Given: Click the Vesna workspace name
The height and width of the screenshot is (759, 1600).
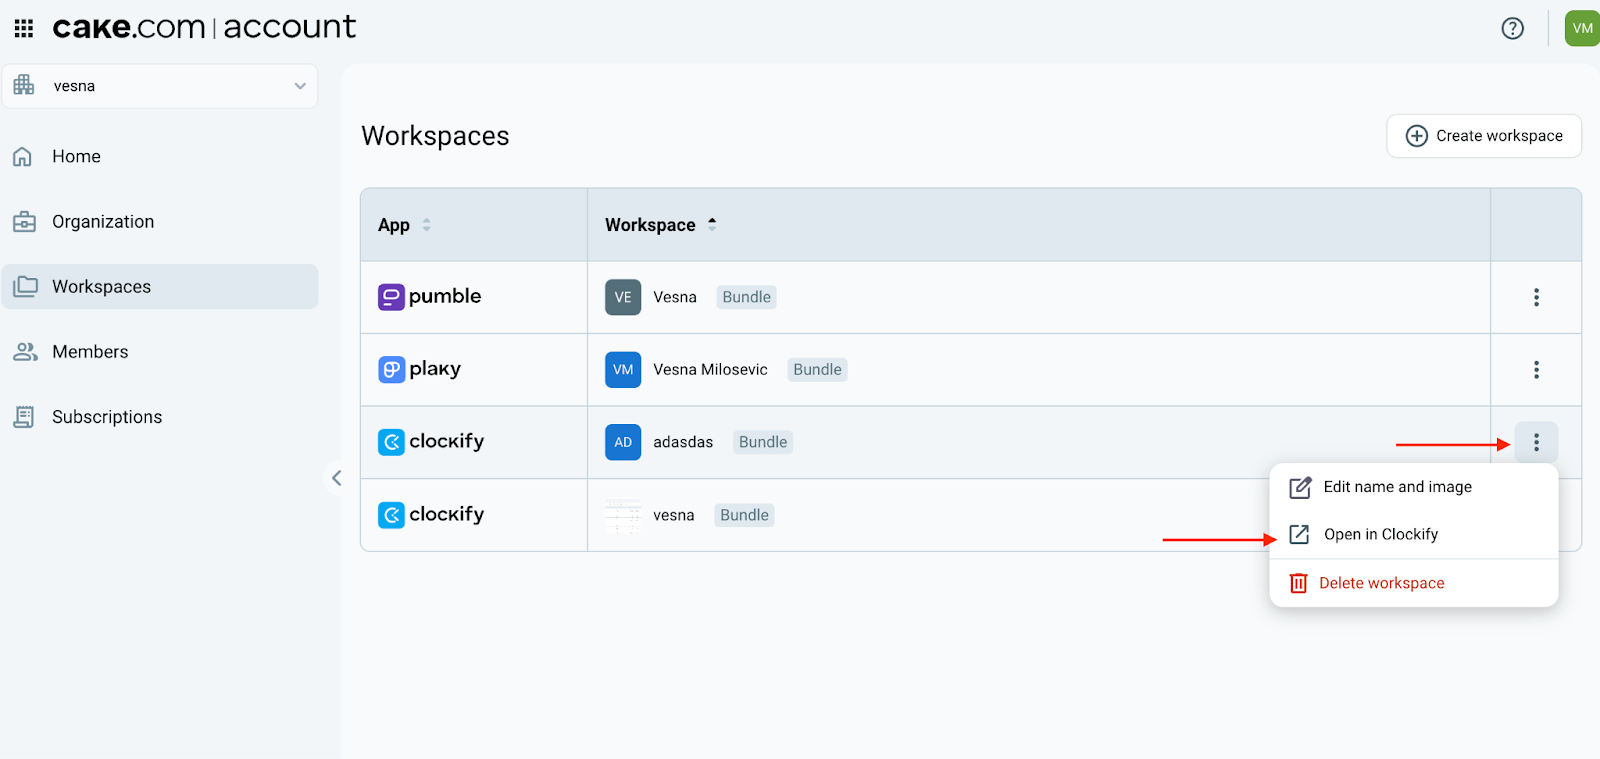Looking at the screenshot, I should click(x=675, y=297).
